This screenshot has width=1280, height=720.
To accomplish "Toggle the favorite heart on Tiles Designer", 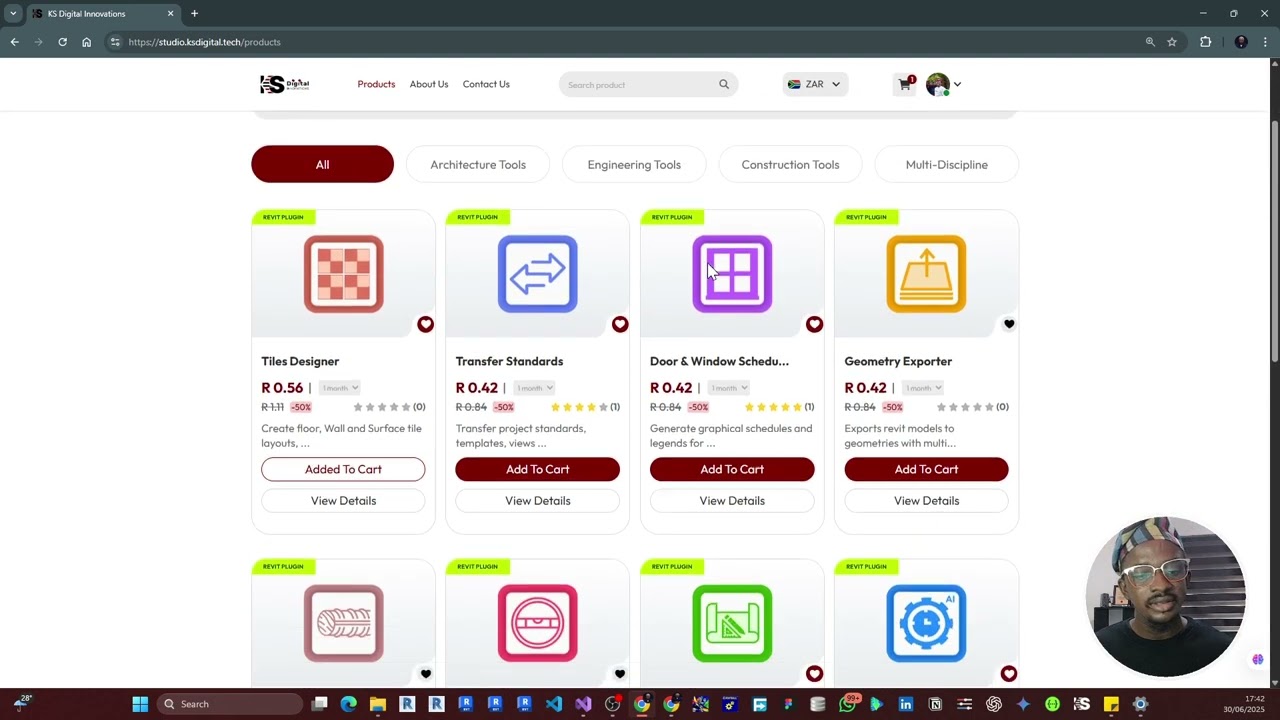I will [x=425, y=324].
